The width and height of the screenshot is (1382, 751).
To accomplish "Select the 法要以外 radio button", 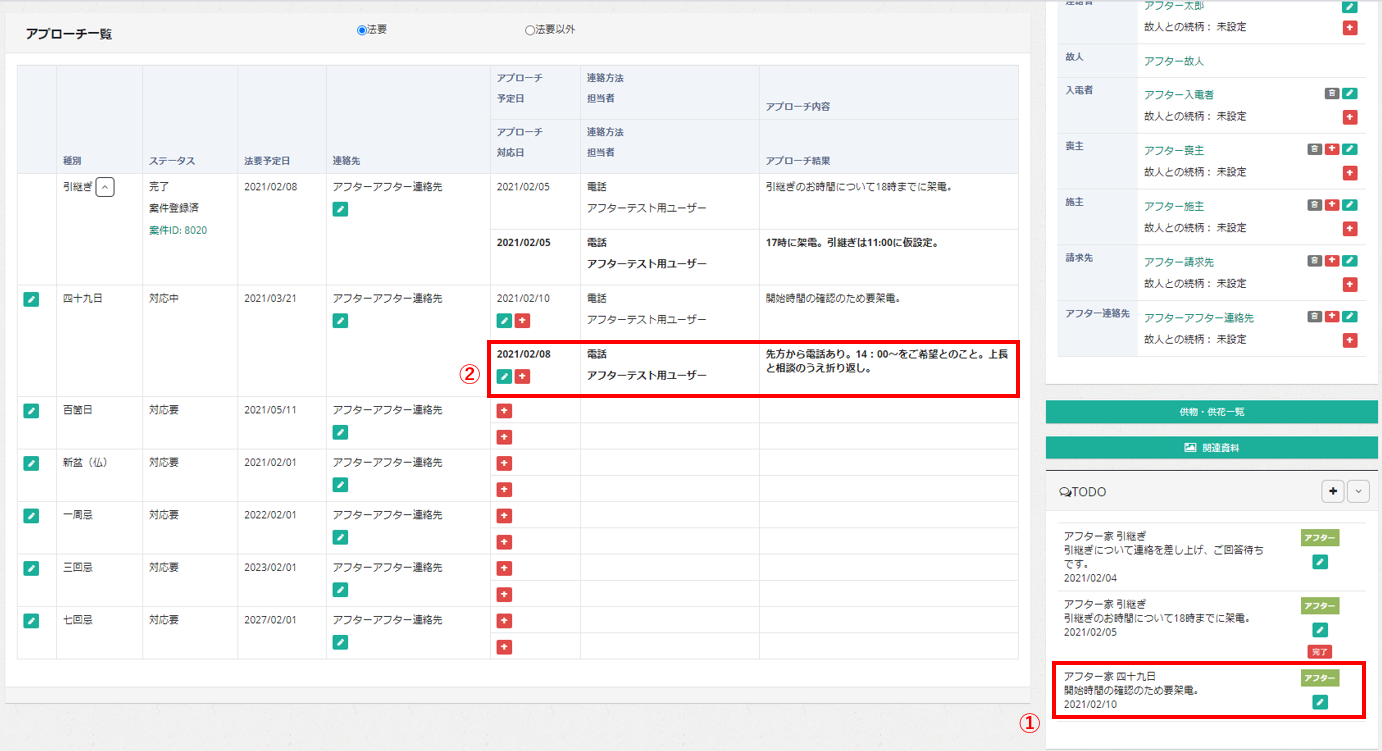I will pos(530,30).
